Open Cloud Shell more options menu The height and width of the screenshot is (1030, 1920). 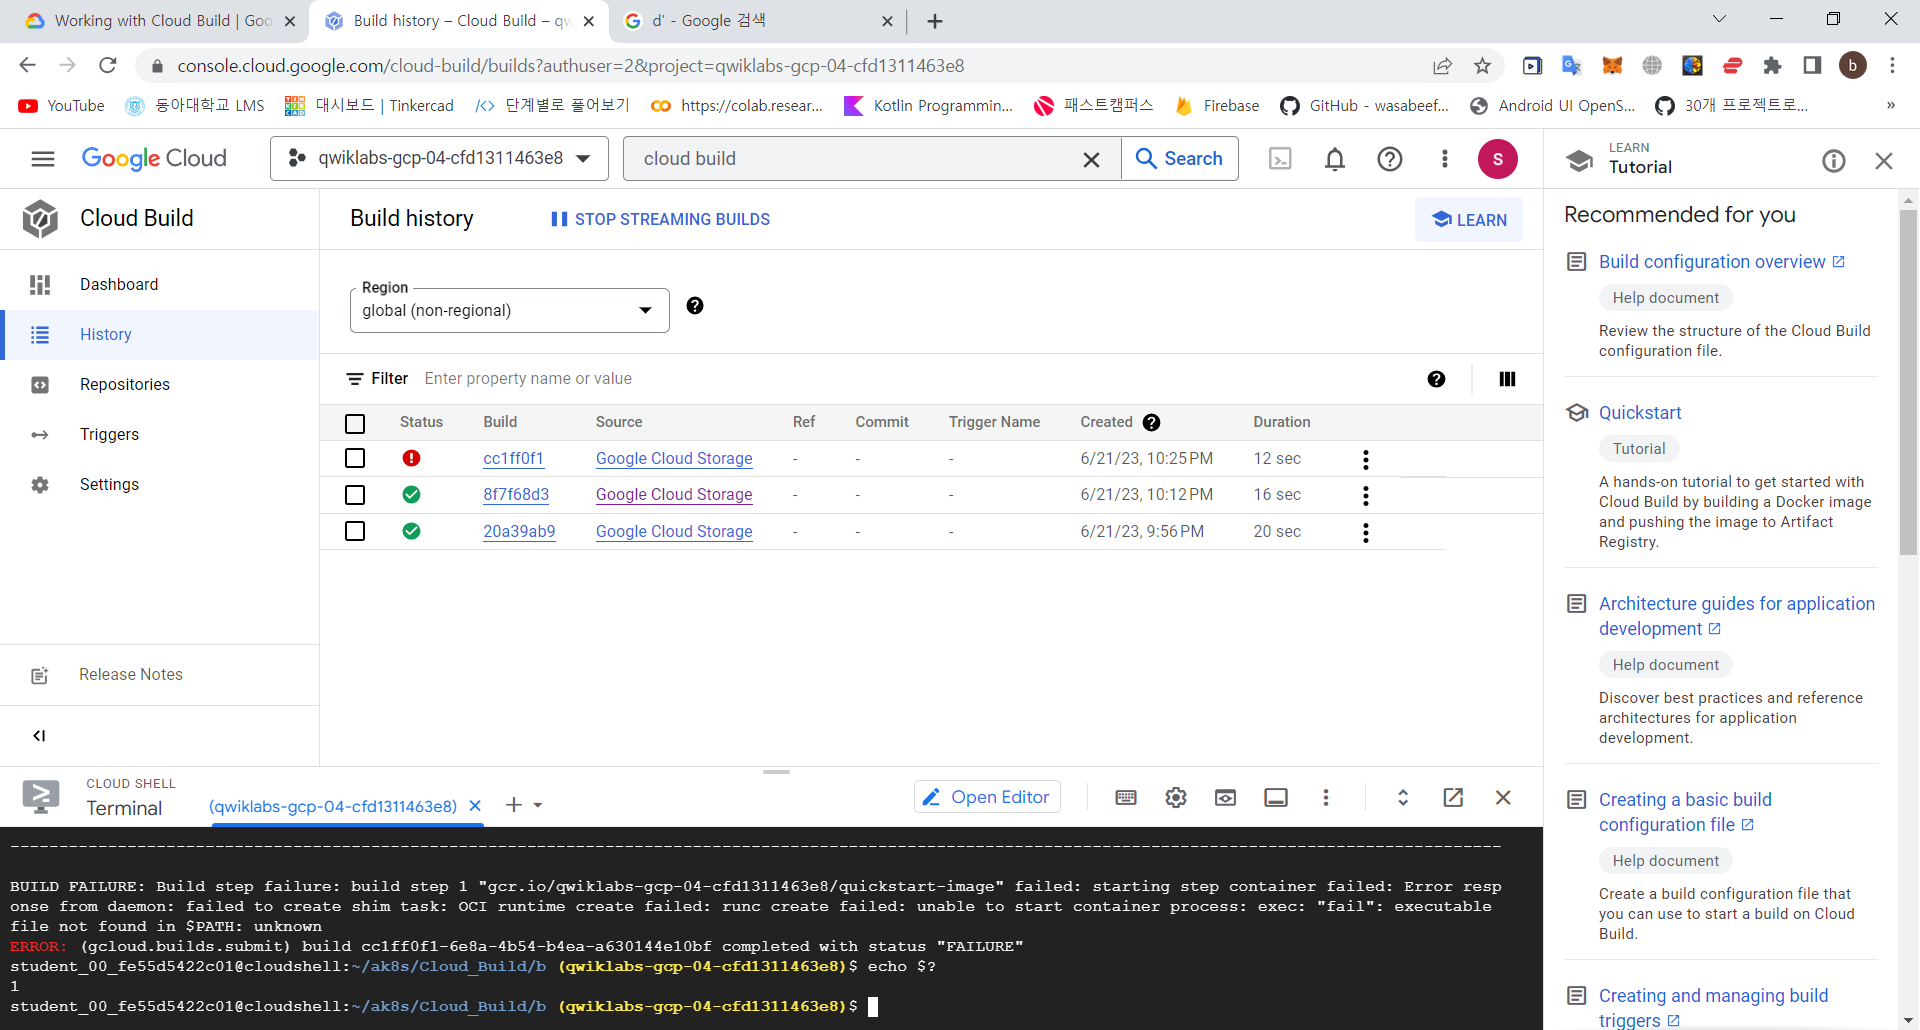click(x=1326, y=797)
